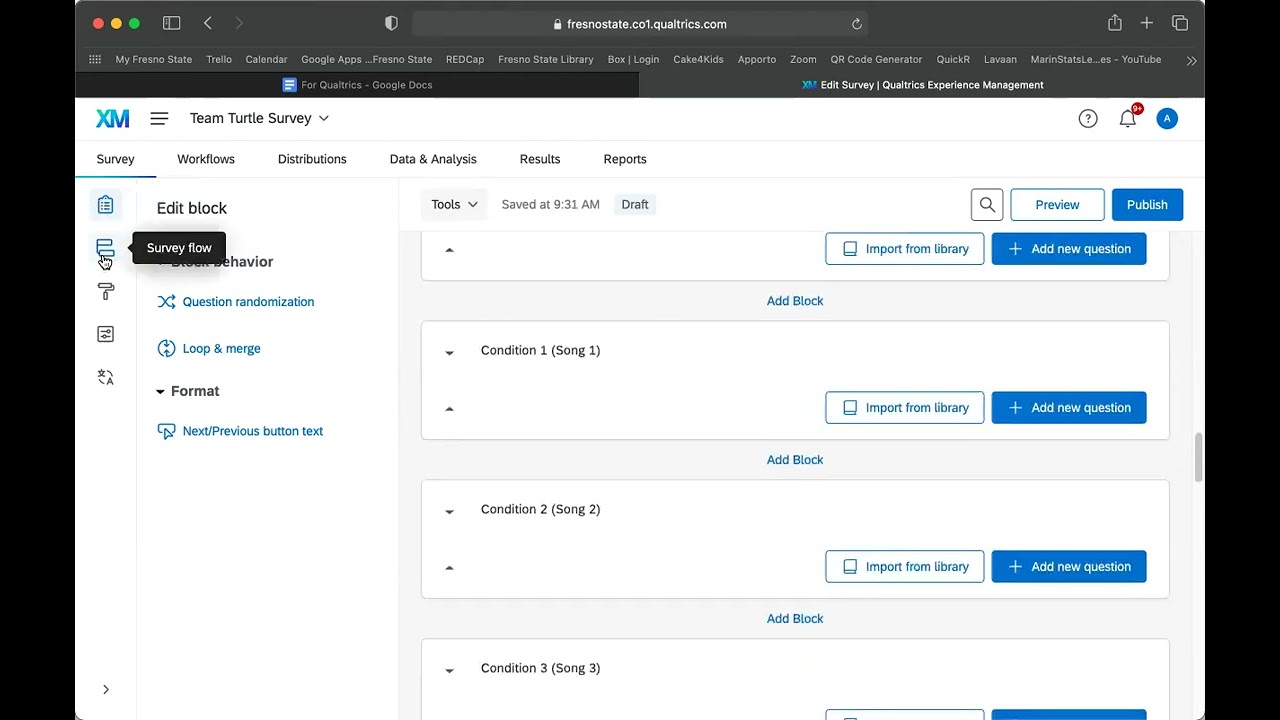Collapse the topmost block with the up arrow
The image size is (1280, 720).
tap(449, 249)
